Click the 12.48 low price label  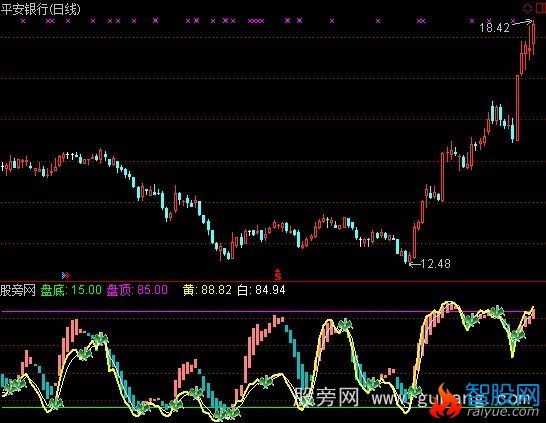(436, 264)
